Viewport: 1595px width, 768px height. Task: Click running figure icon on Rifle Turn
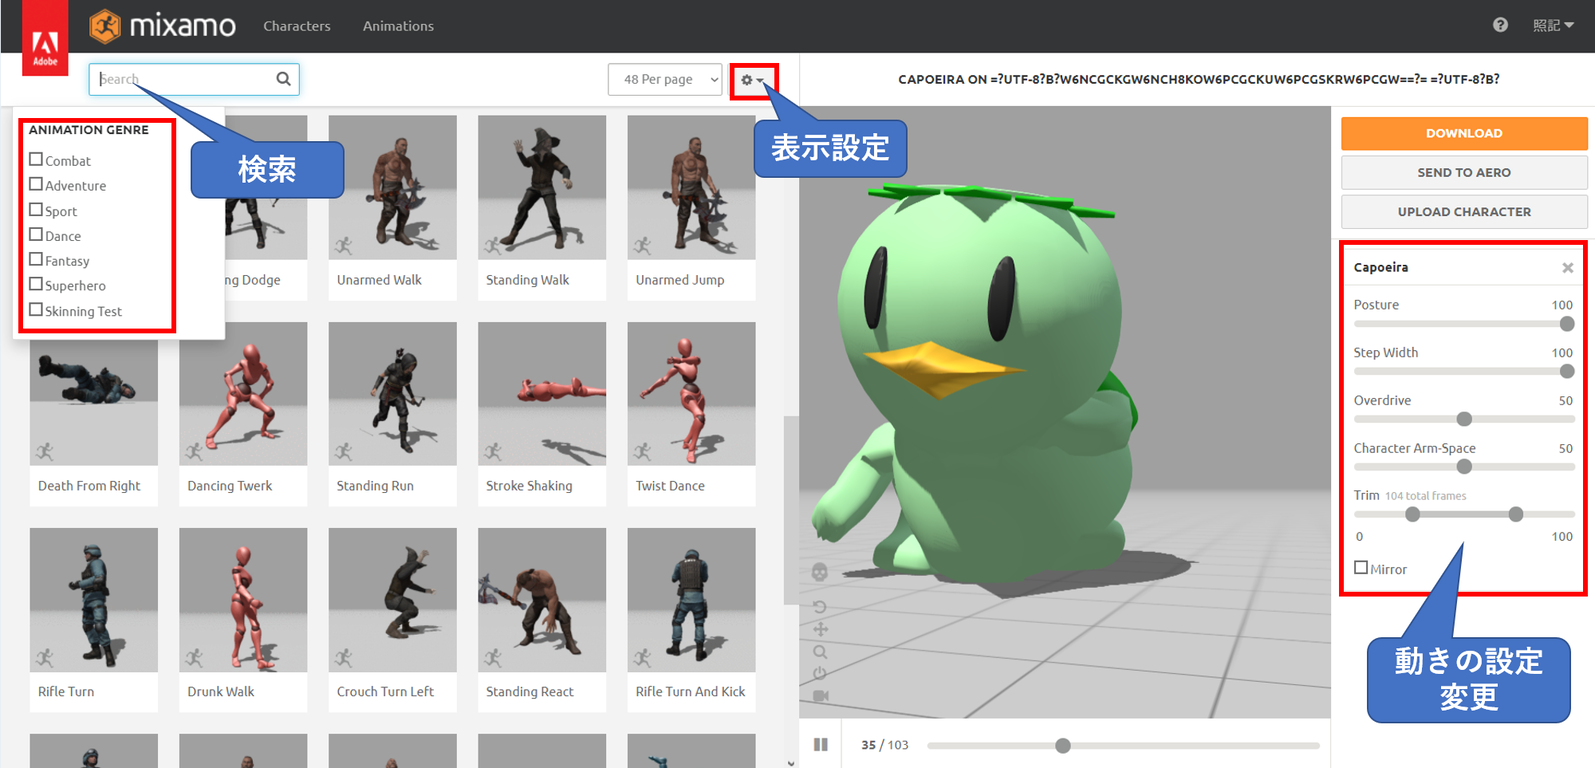45,657
